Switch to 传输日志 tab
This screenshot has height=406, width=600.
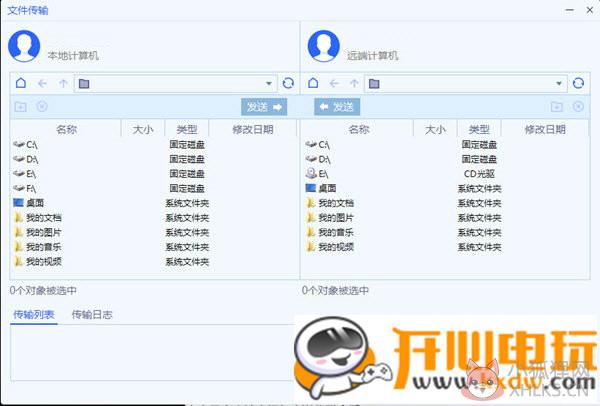point(92,315)
